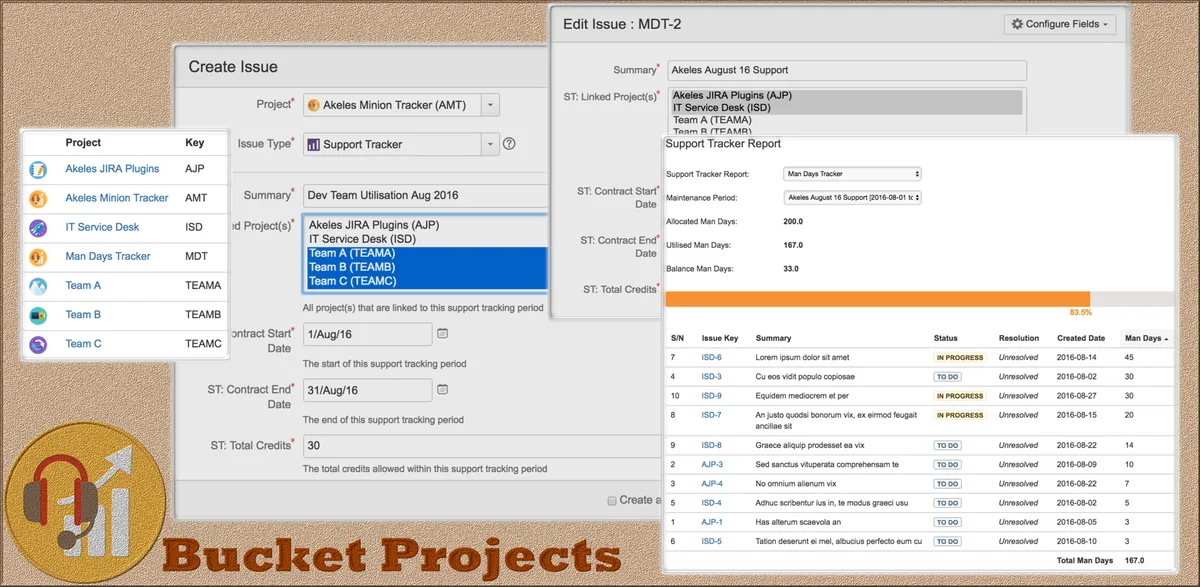Open issue AJP-1 from the report table
This screenshot has width=1200, height=587.
point(712,522)
